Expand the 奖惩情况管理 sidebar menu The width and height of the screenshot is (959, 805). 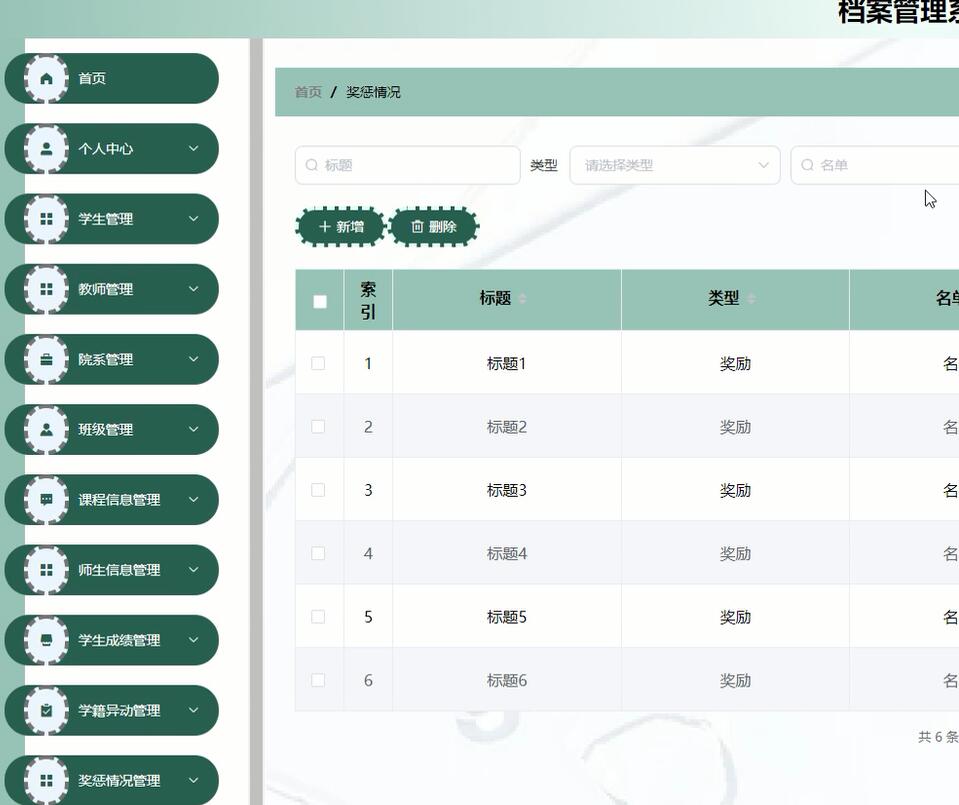point(111,780)
